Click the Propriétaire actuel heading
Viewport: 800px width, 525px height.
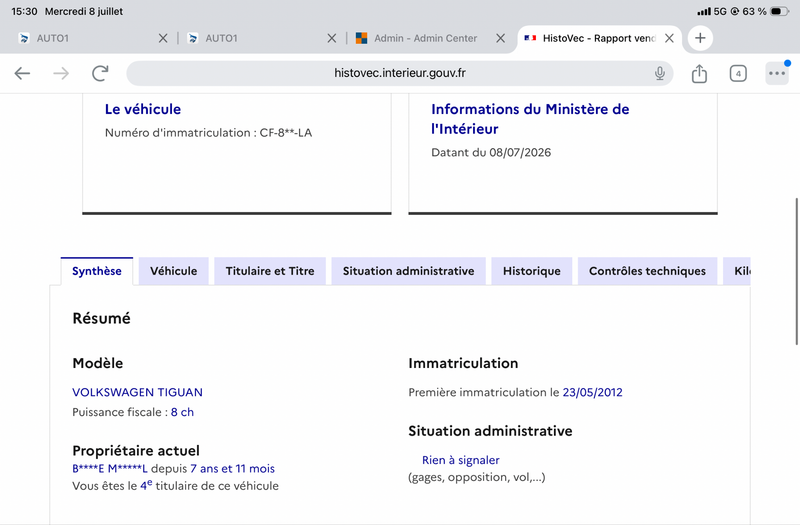tap(136, 451)
